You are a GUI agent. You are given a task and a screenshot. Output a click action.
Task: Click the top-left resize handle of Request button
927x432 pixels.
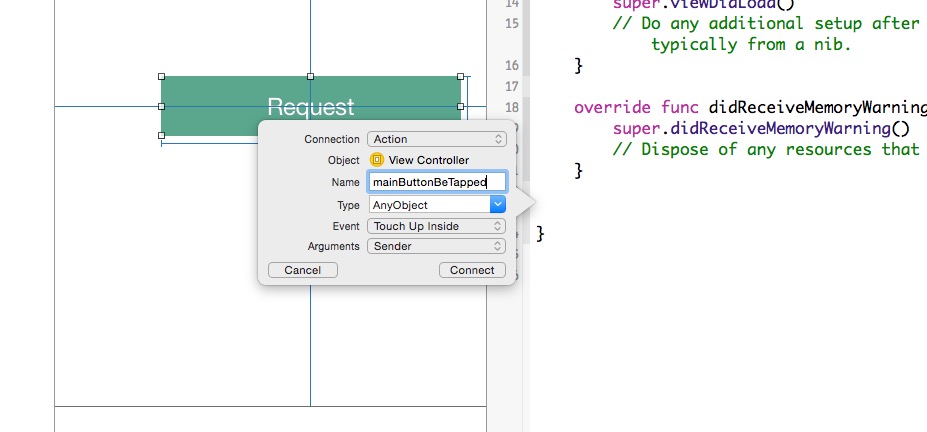point(161,76)
